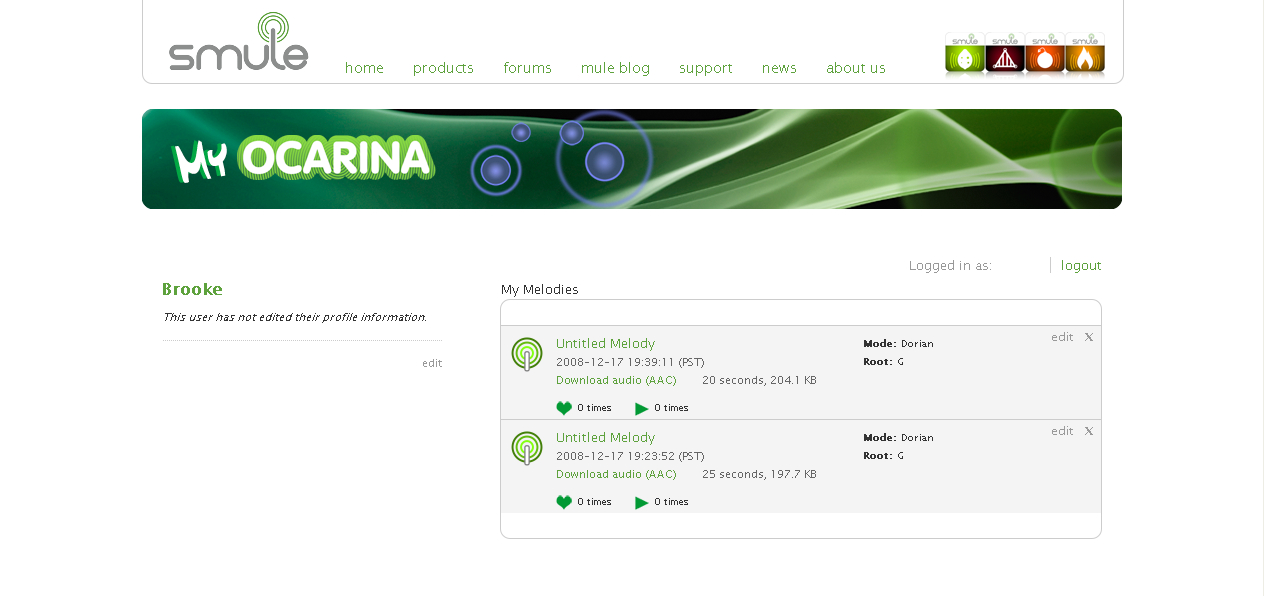Open the green Ocarina app icon
Viewport: 1264px width, 596px height.
click(964, 55)
